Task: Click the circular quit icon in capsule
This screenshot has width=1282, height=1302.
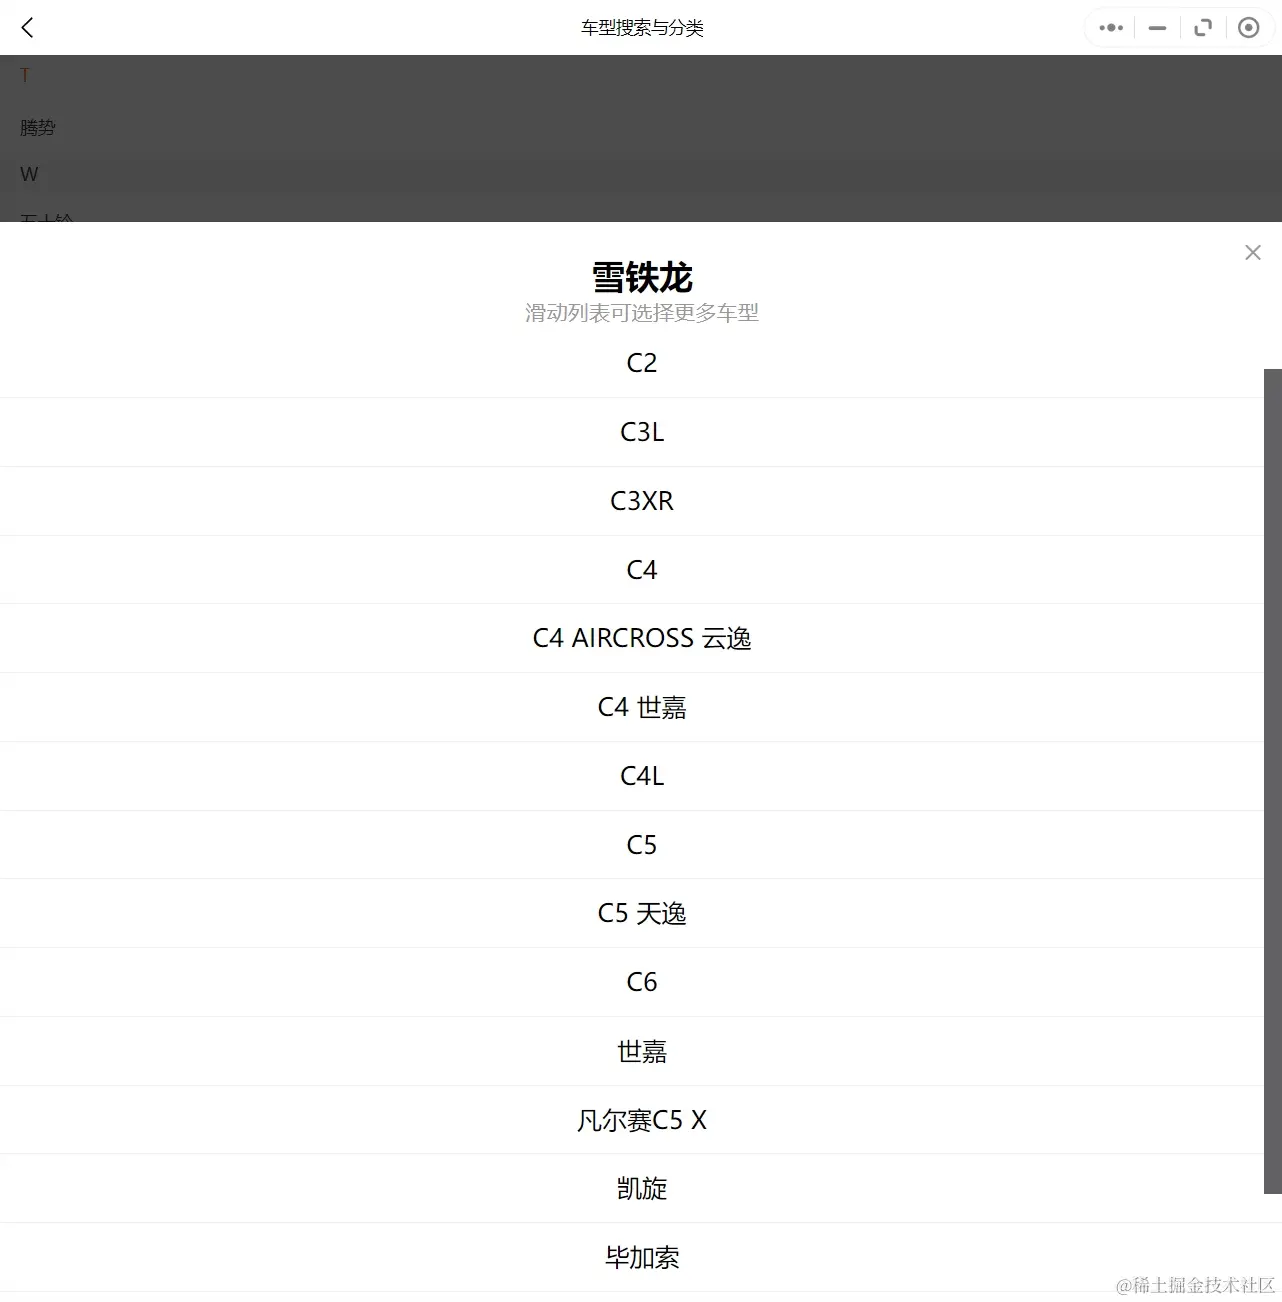Action: point(1248,27)
